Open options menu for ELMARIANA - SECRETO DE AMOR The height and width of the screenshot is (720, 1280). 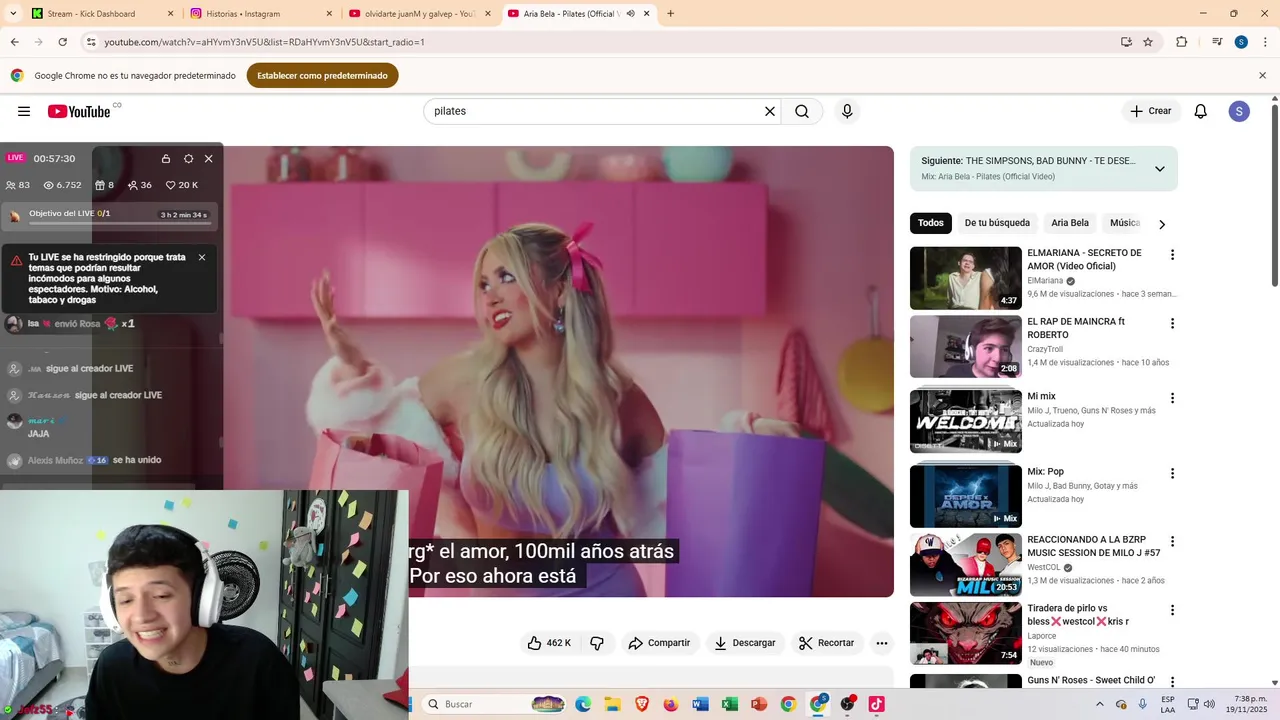(x=1172, y=255)
